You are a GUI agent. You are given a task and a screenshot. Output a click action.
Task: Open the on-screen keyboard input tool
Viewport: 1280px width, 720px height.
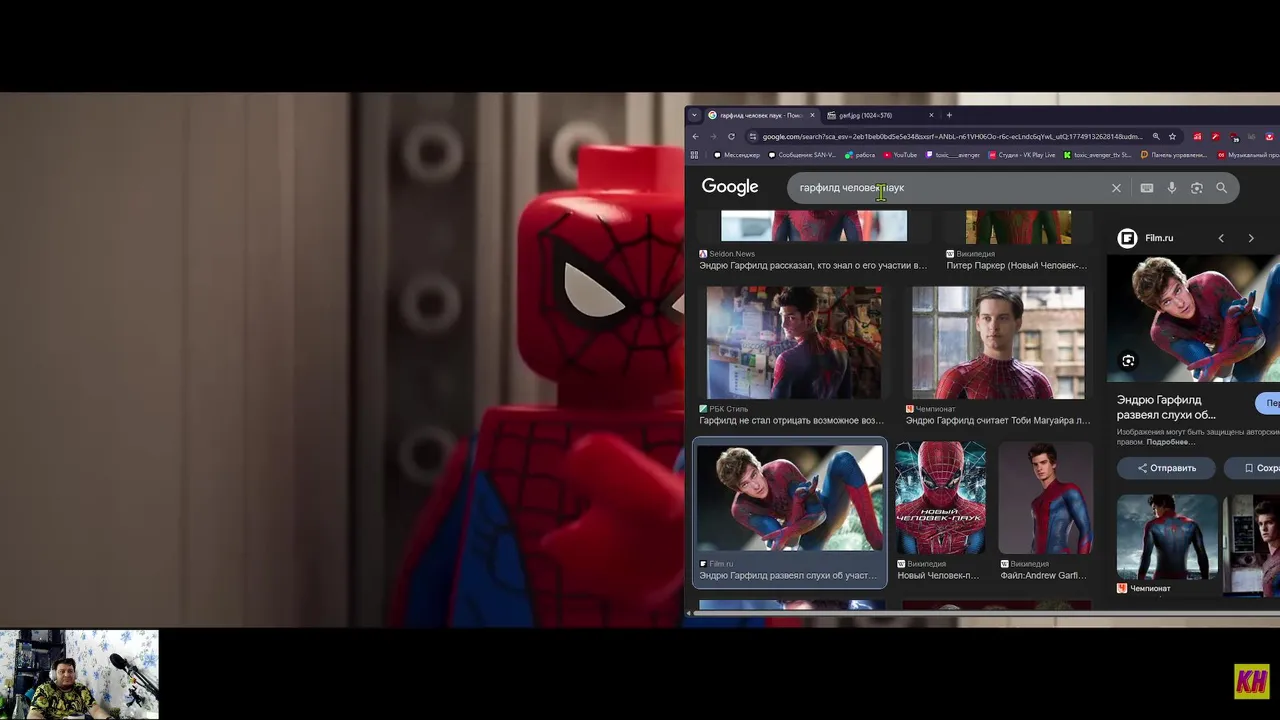click(1147, 188)
